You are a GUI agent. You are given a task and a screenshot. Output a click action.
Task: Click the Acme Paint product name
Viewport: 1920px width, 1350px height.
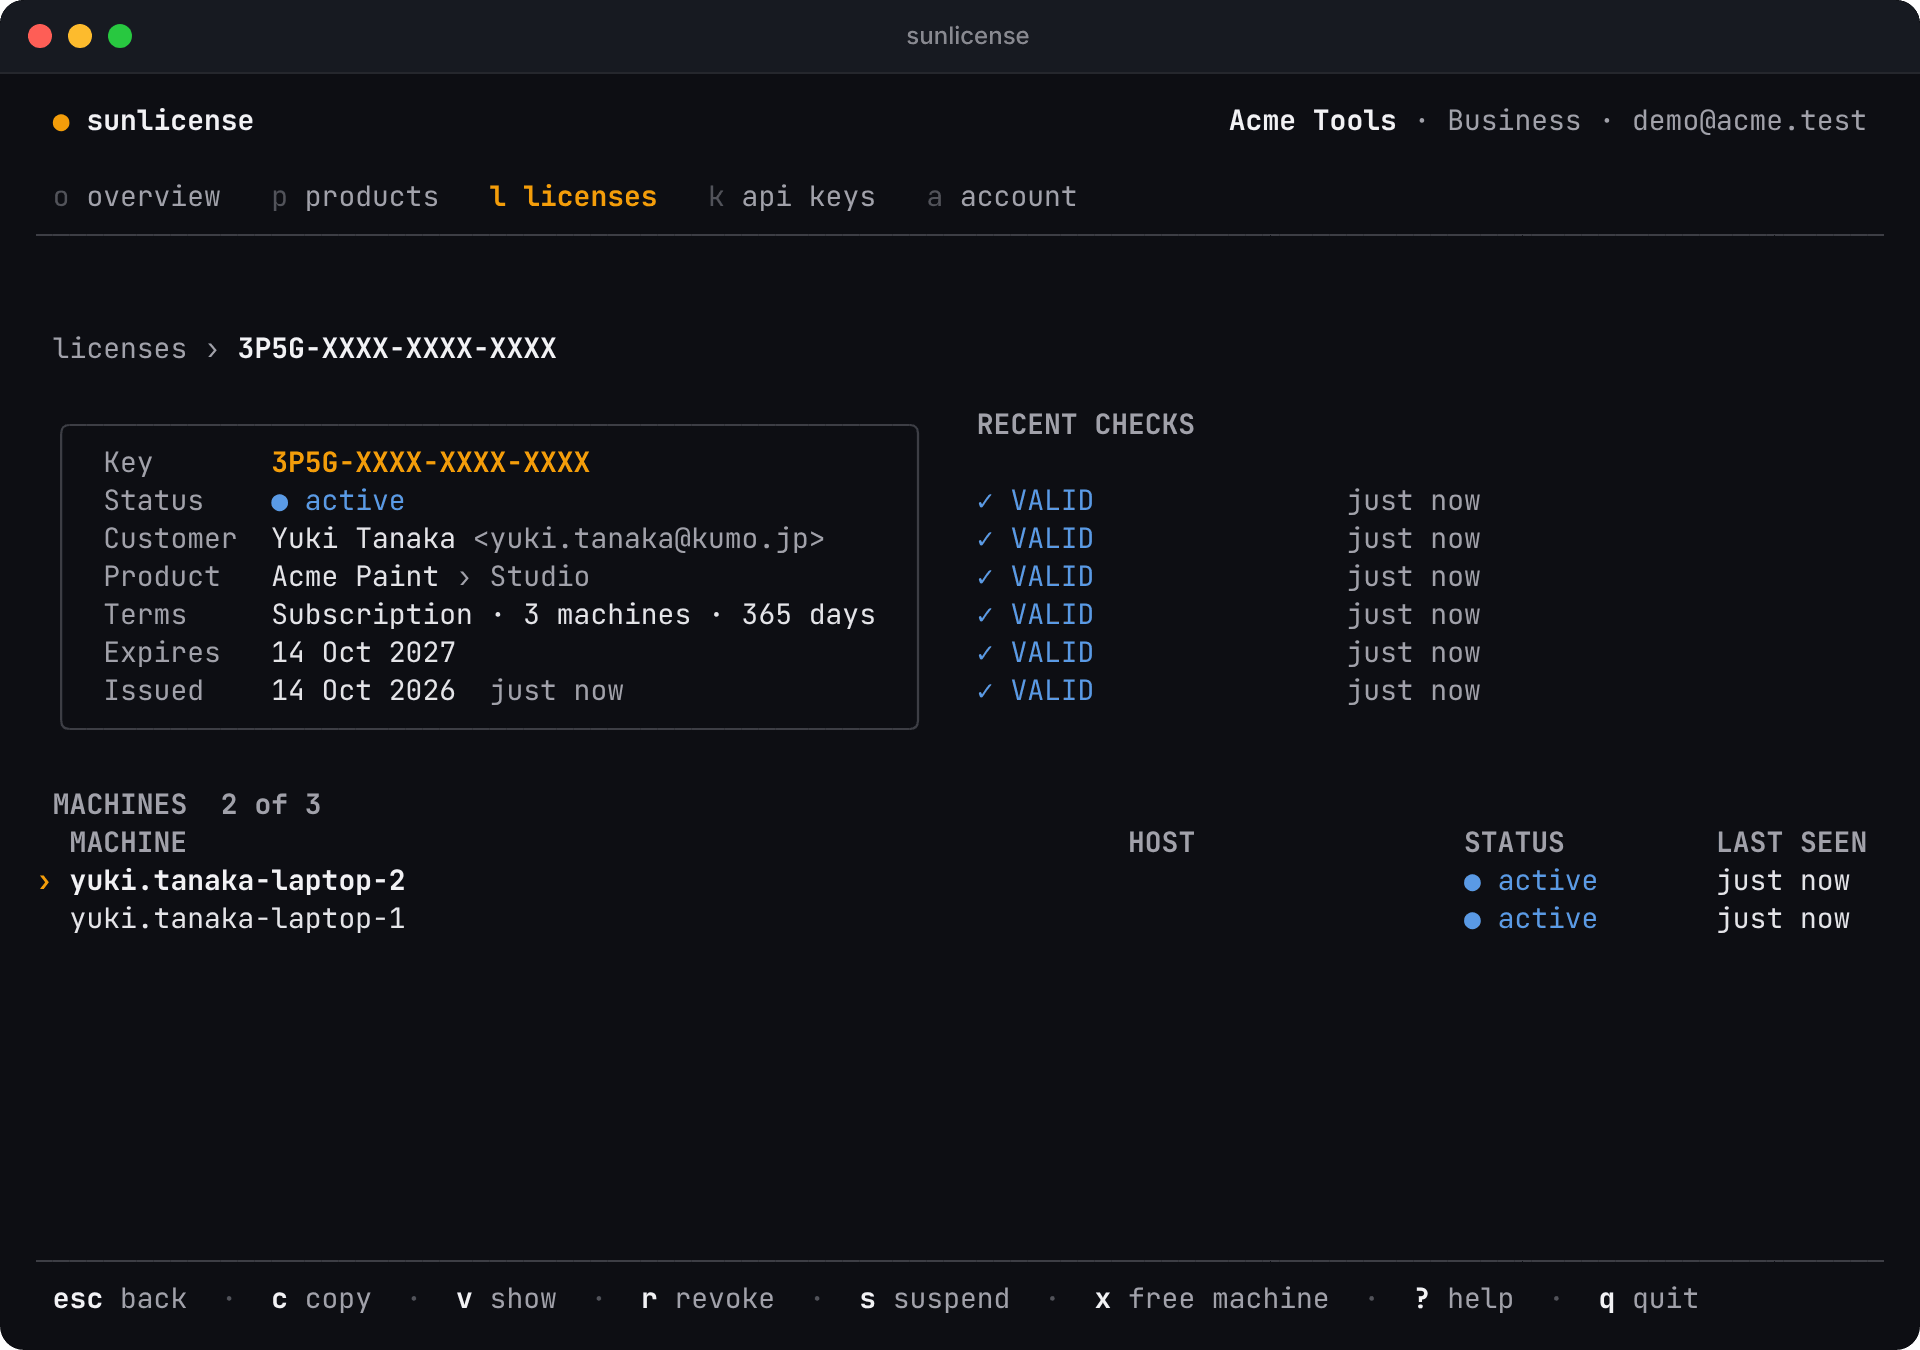coord(355,577)
